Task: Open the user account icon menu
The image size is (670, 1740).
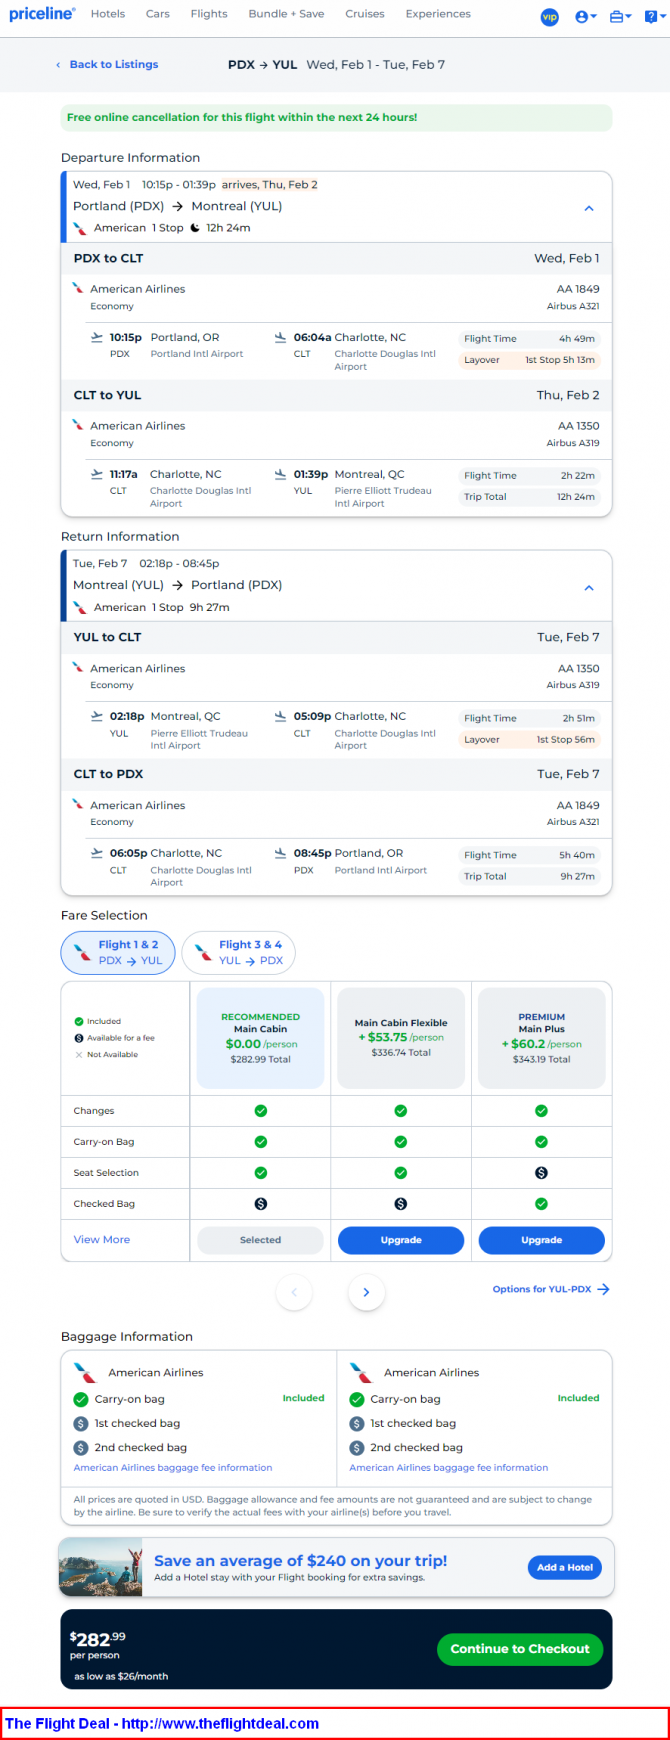Action: point(585,16)
